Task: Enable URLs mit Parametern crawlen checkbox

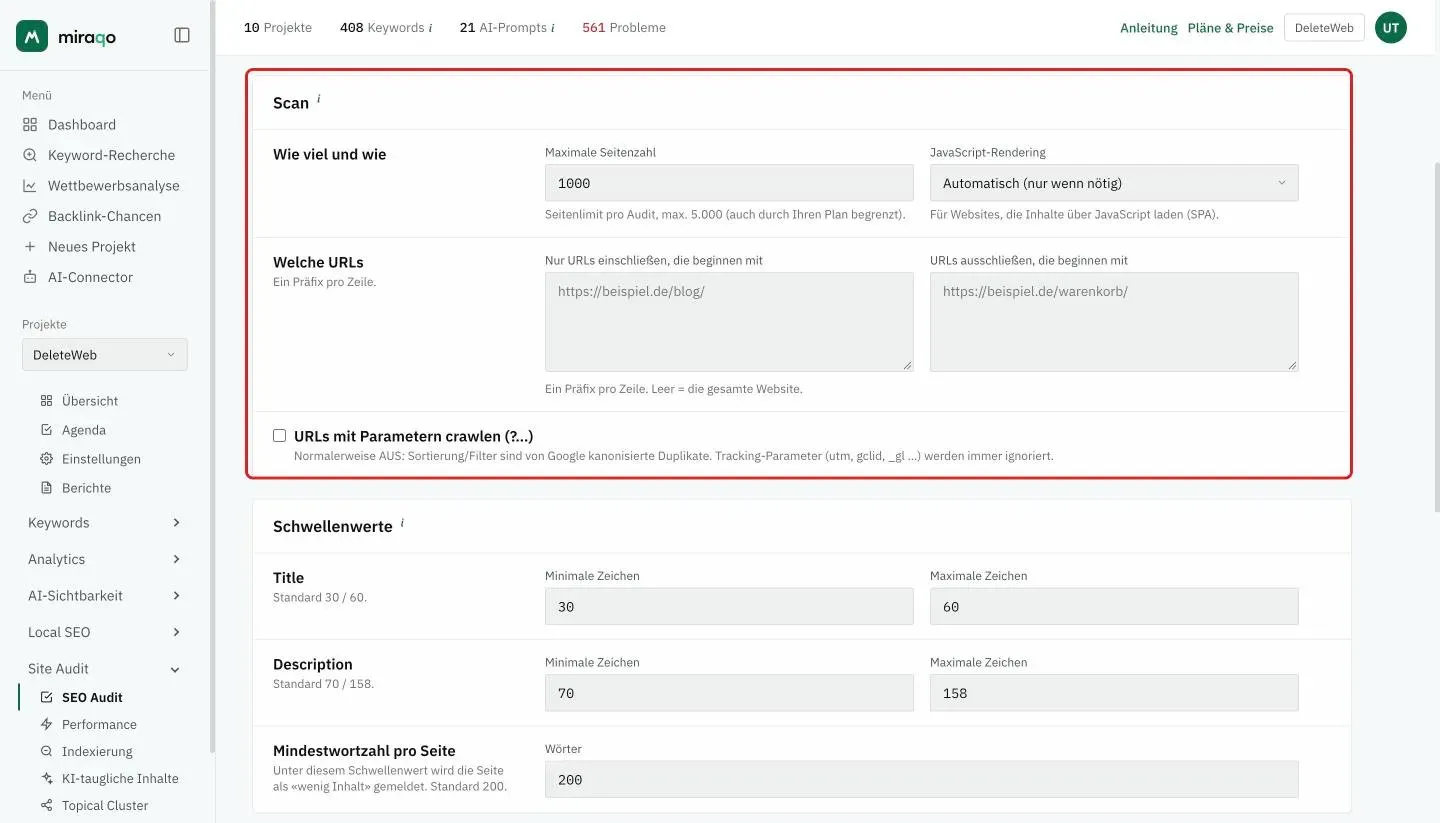Action: click(x=280, y=436)
